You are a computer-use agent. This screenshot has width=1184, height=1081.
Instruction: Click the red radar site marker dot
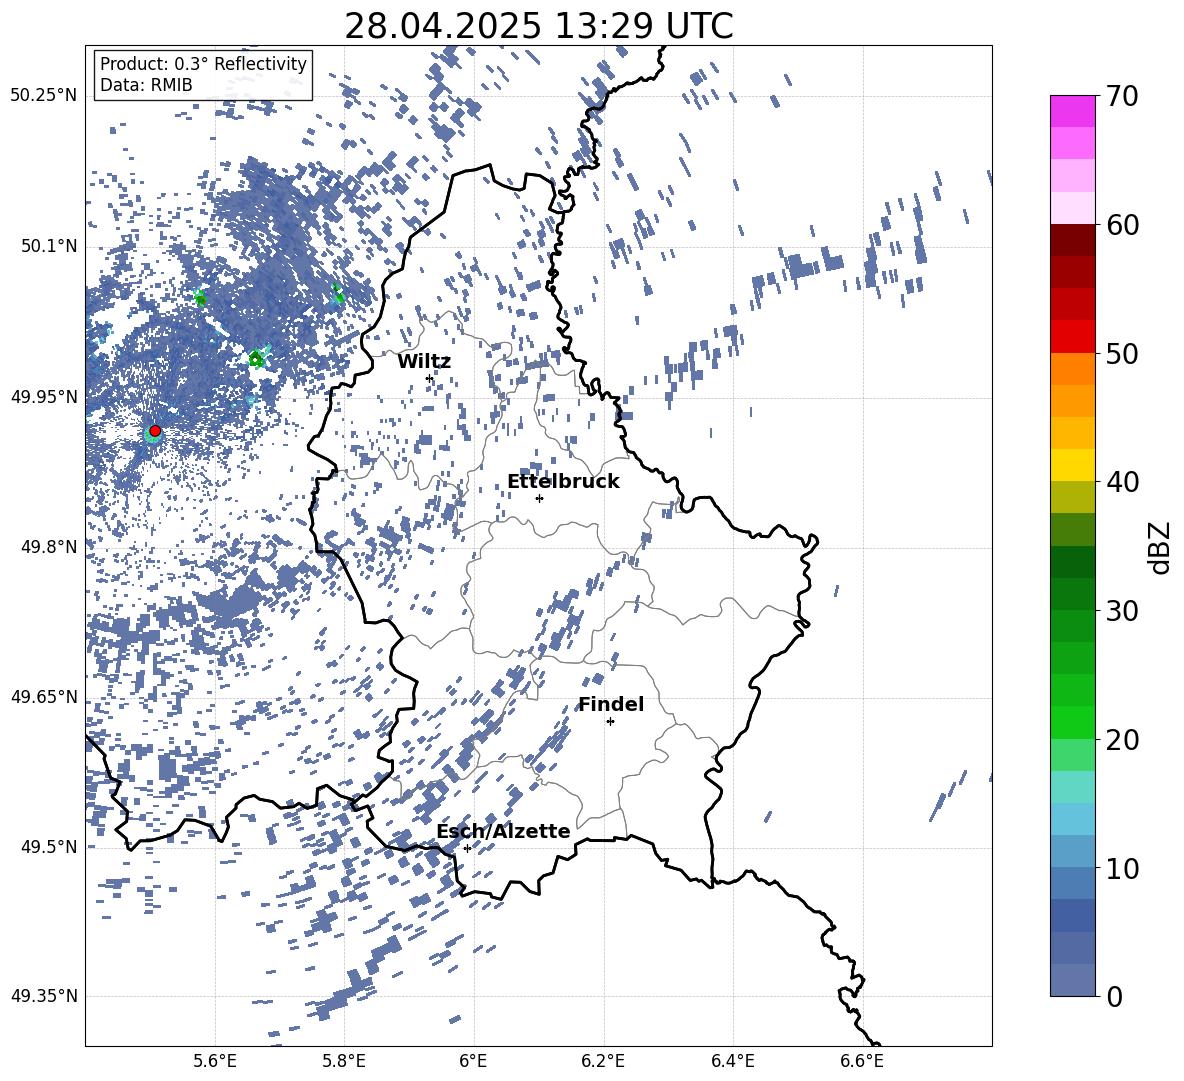point(155,431)
